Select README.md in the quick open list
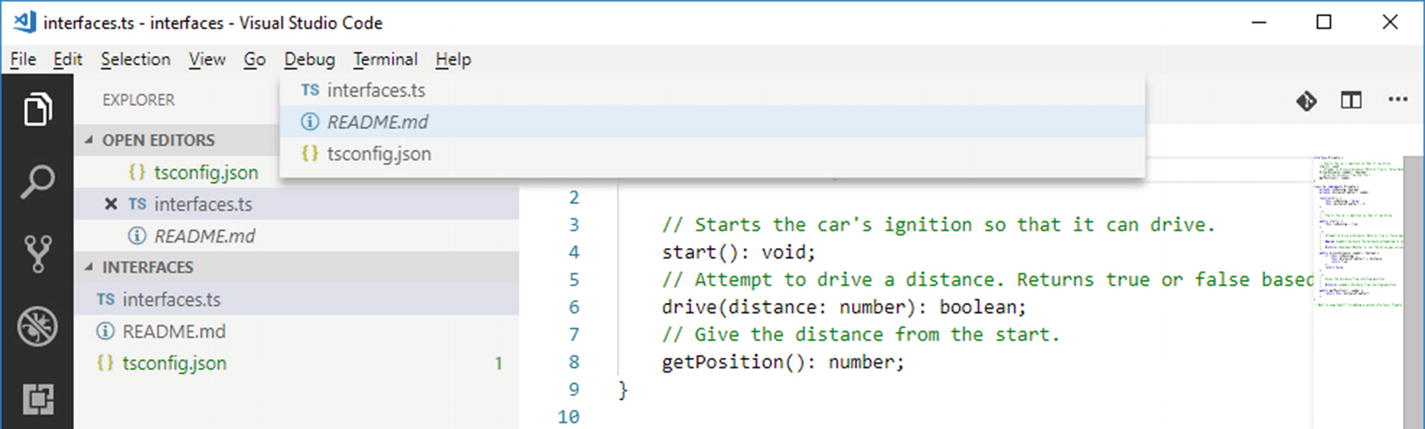This screenshot has height=429, width=1425. coord(712,122)
